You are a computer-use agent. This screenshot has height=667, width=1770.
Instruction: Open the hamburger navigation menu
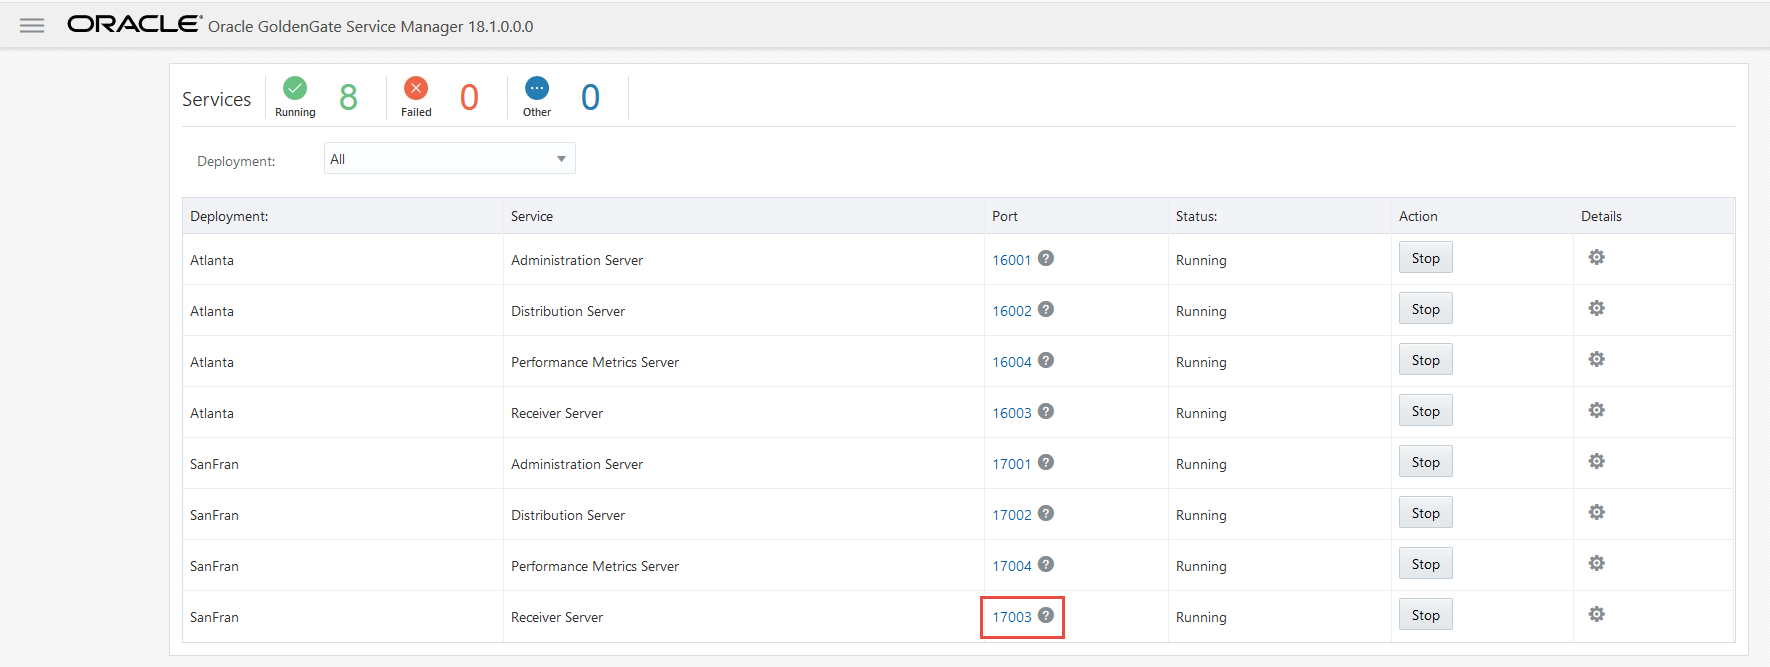pos(32,25)
